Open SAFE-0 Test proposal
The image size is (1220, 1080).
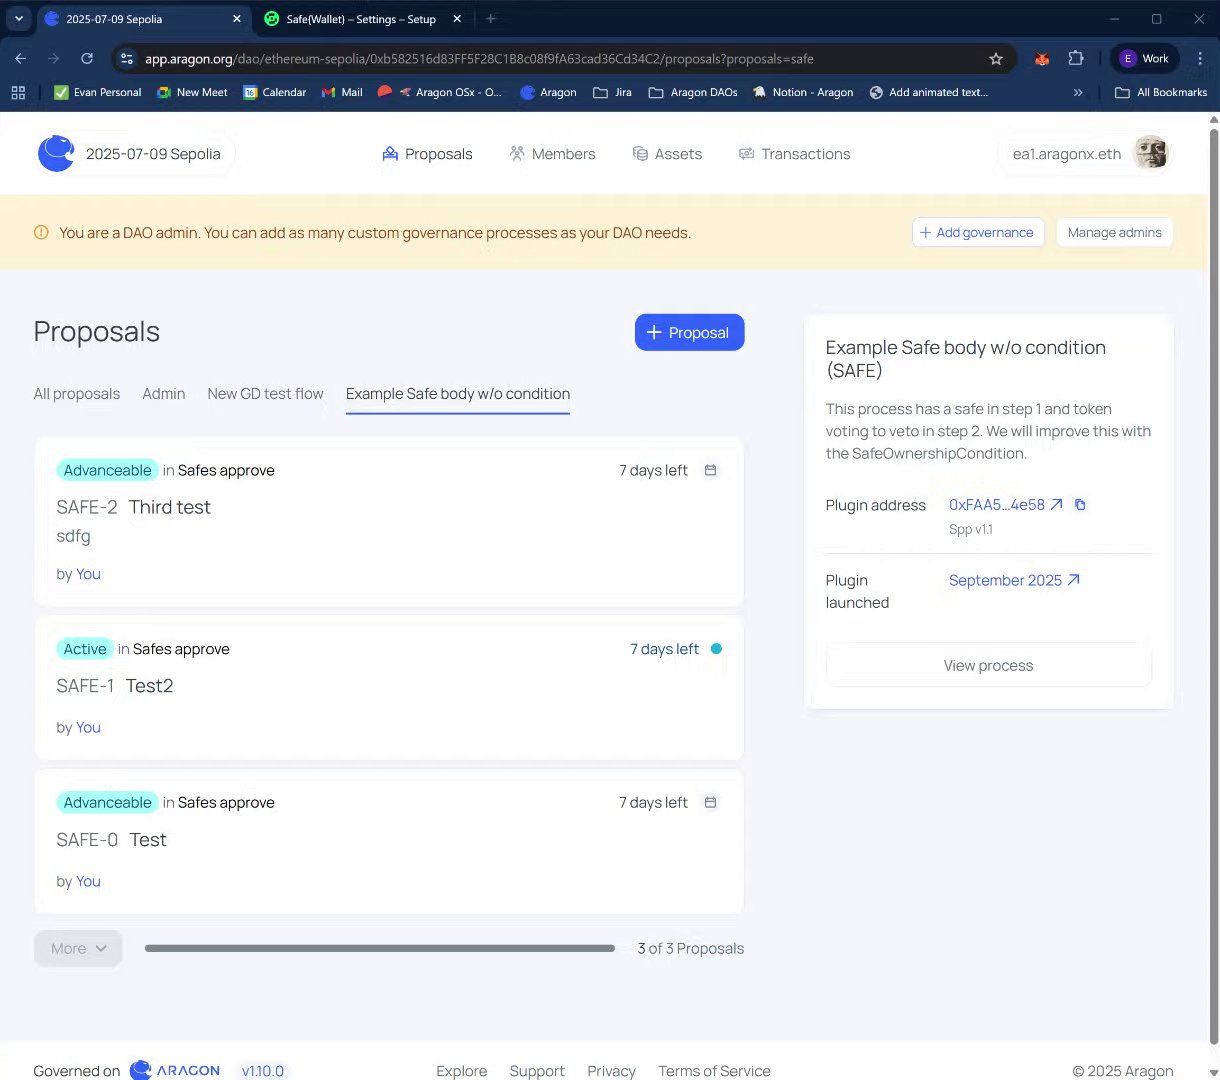click(x=389, y=841)
